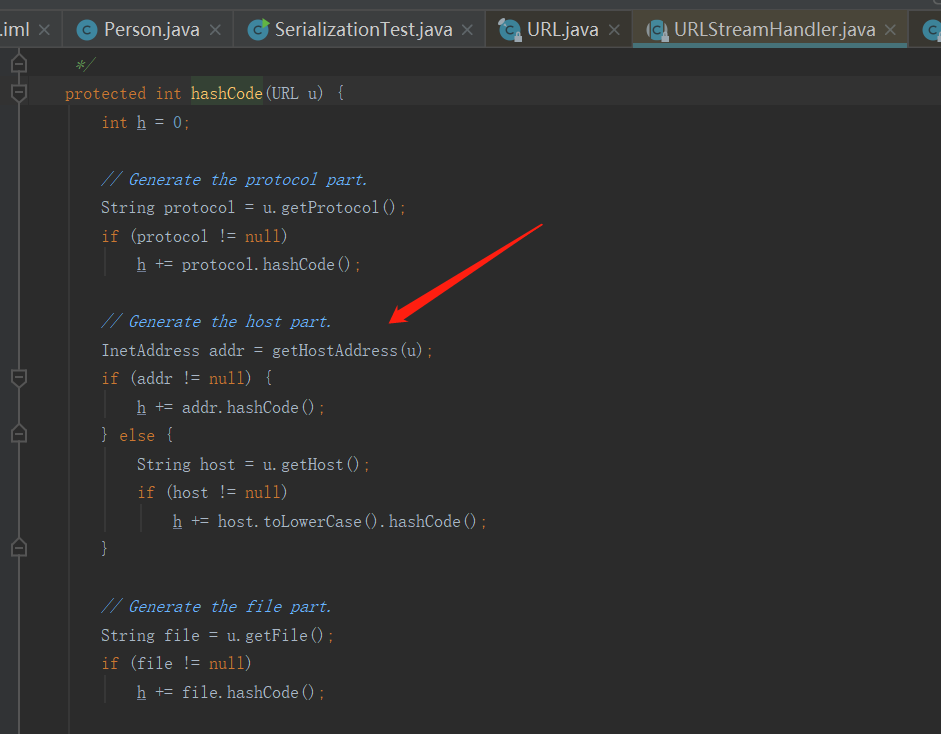Screen dimensions: 941x734
Task: Click the toLowerCase call in host line
Action: [x=312, y=522]
